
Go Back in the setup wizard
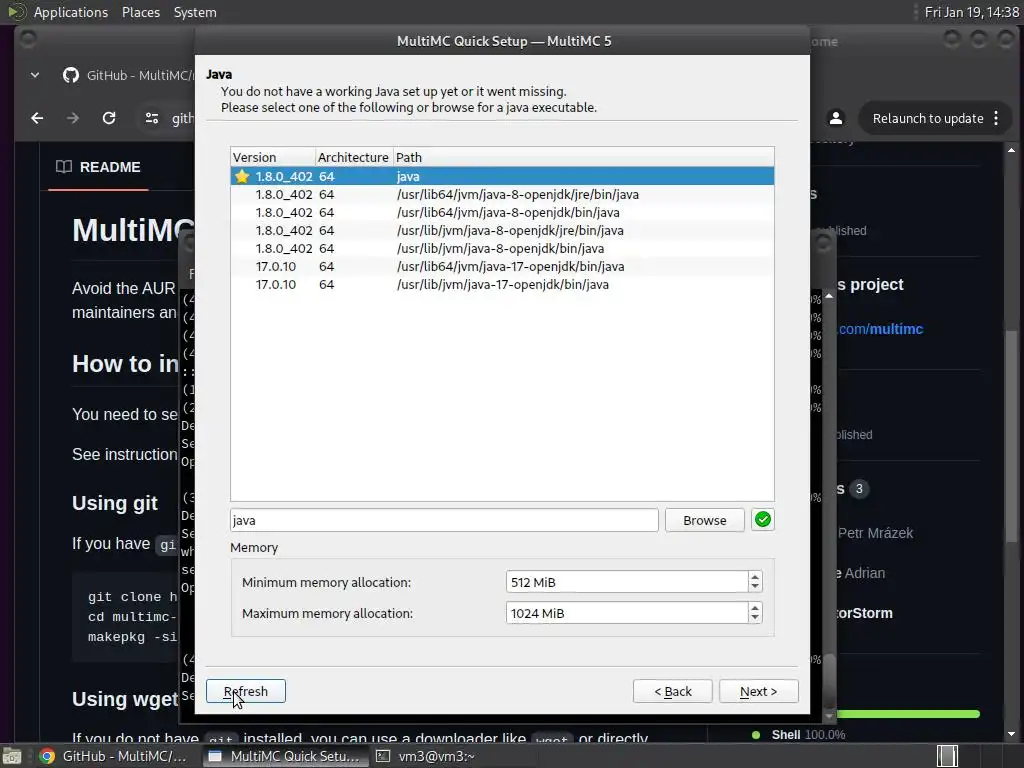(x=673, y=691)
